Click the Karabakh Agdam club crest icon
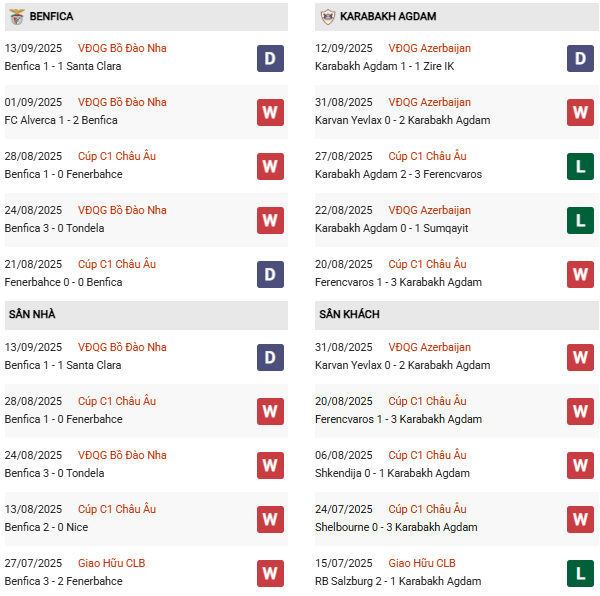Image resolution: width=600 pixels, height=596 pixels. pos(327,16)
